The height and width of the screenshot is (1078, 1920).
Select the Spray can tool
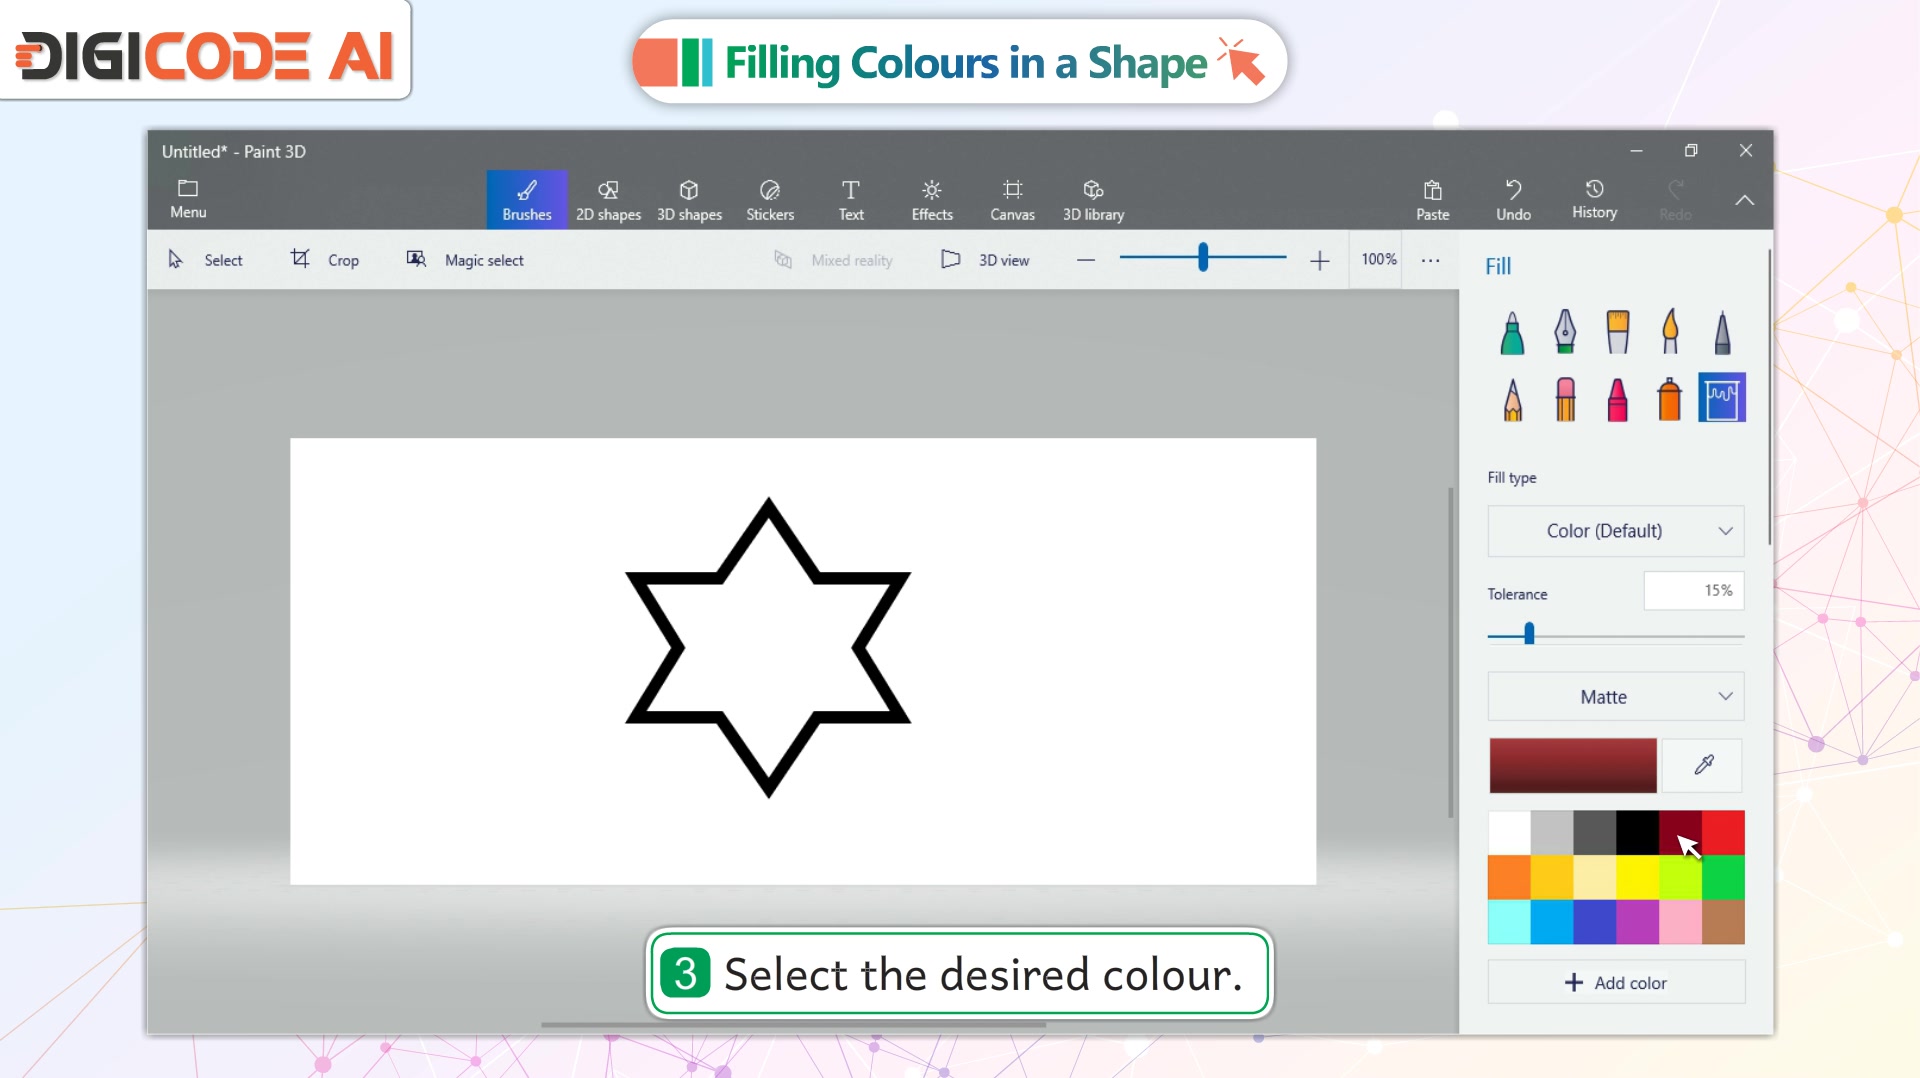tap(1669, 399)
